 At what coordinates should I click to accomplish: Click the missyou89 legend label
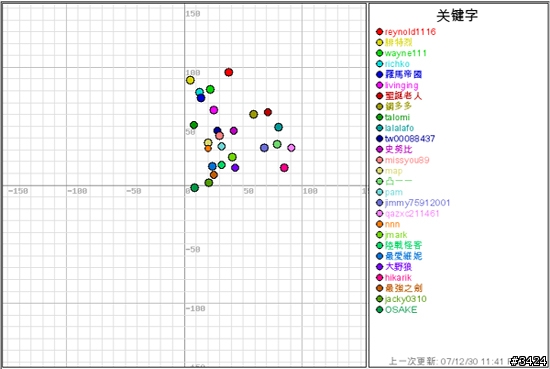click(x=403, y=160)
